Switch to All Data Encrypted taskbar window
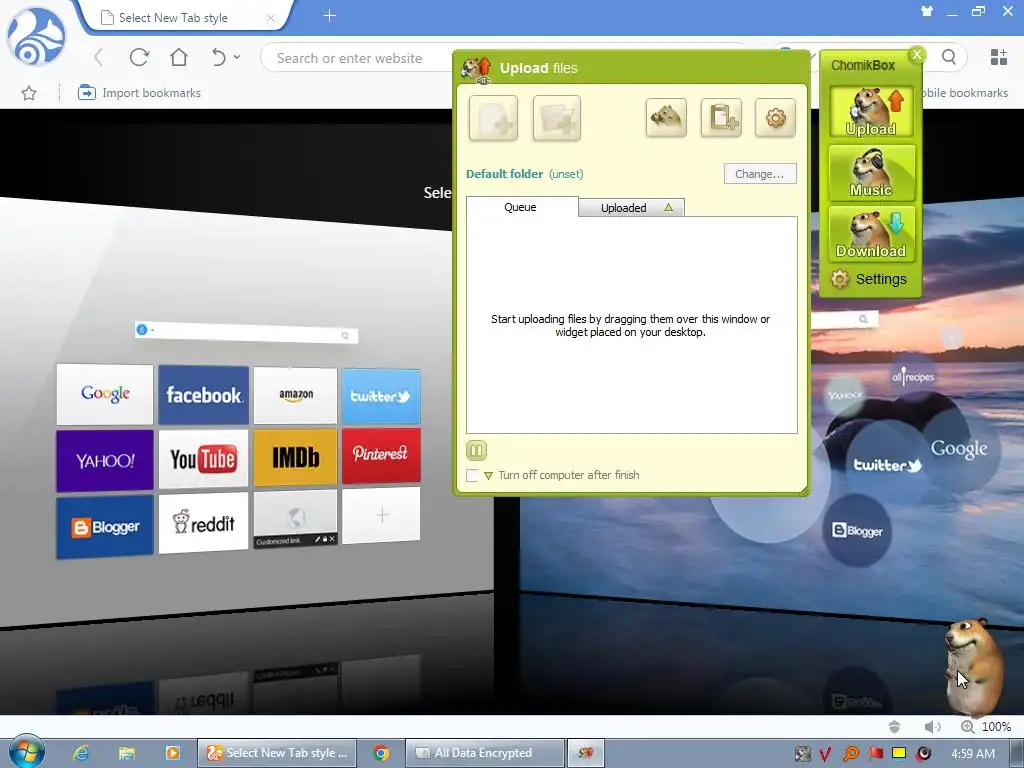The image size is (1024, 768). (x=485, y=753)
